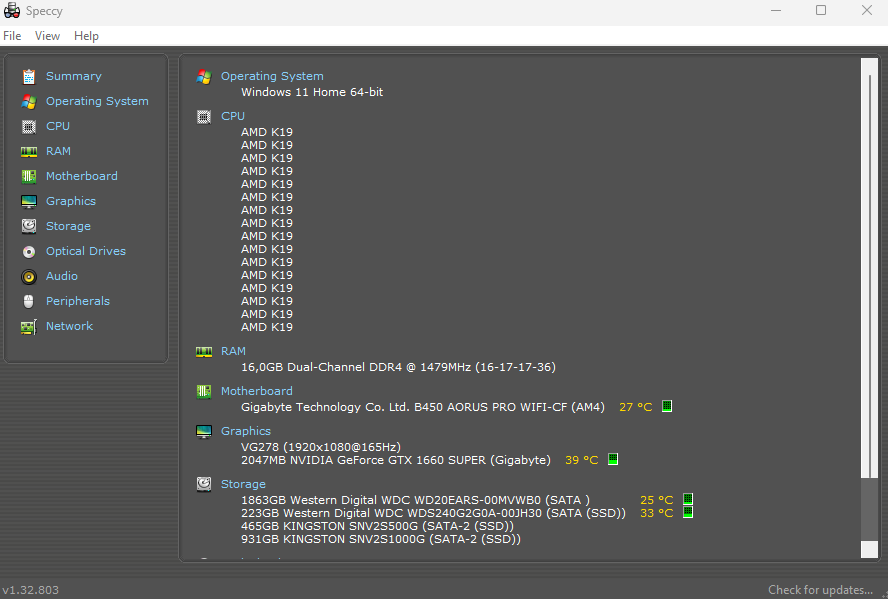Click the Graphics heading link in summary
Viewport: 888px width, 599px height.
246,431
